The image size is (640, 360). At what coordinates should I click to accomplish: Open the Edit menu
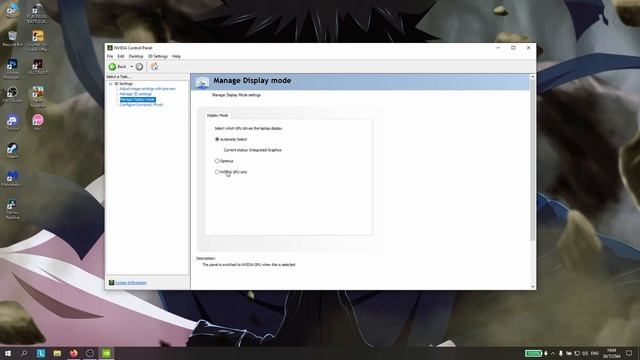tap(121, 56)
